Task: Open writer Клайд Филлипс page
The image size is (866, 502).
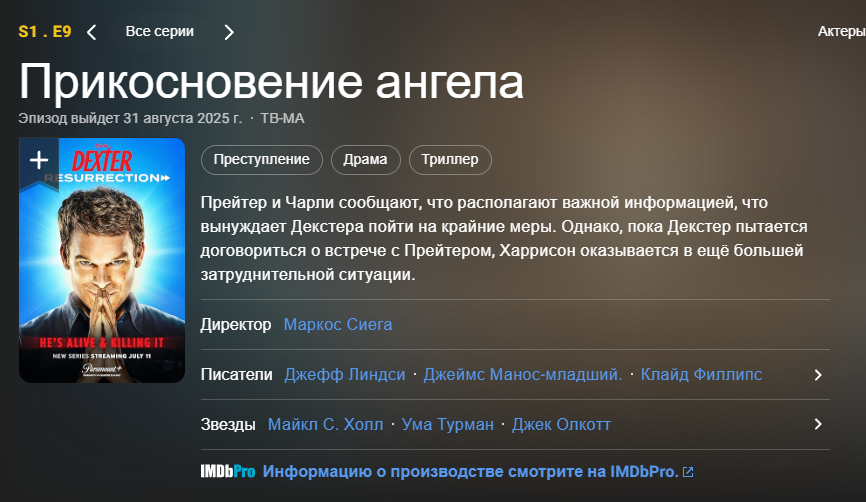Action: [701, 375]
